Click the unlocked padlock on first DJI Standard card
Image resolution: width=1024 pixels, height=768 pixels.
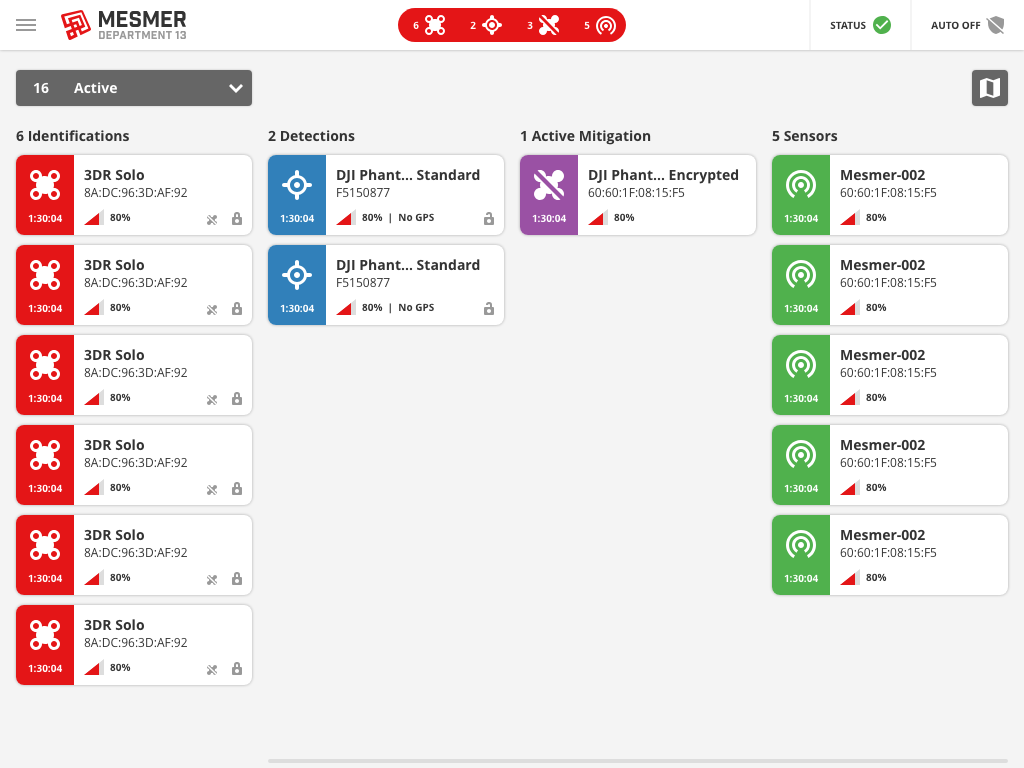click(x=489, y=218)
